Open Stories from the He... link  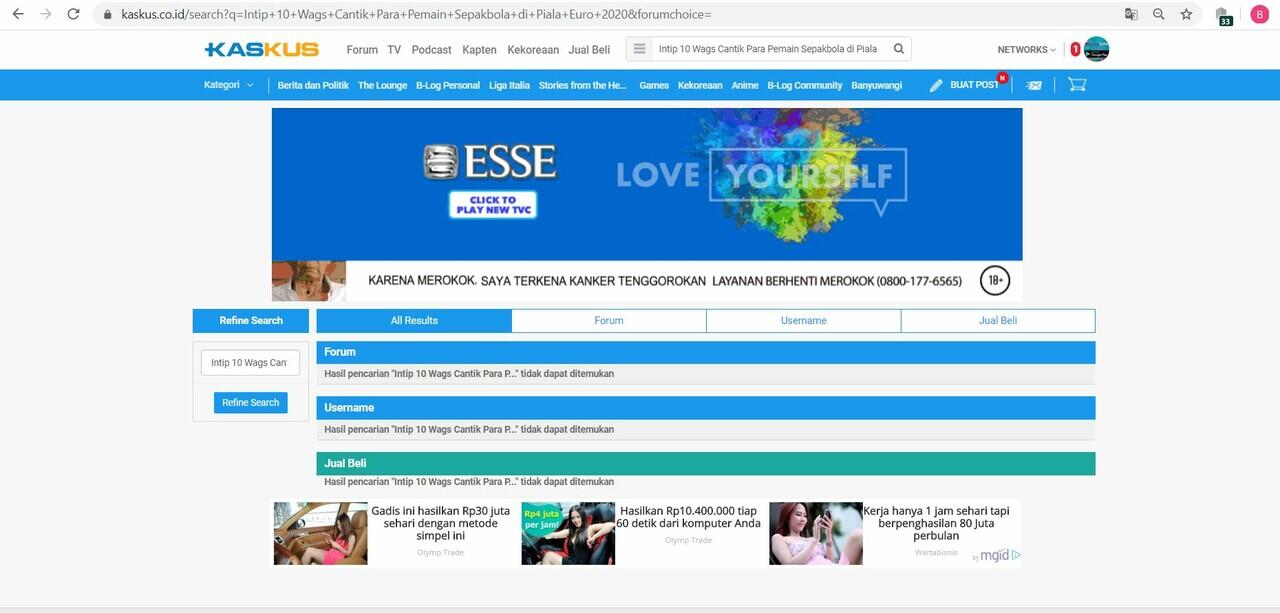[583, 86]
